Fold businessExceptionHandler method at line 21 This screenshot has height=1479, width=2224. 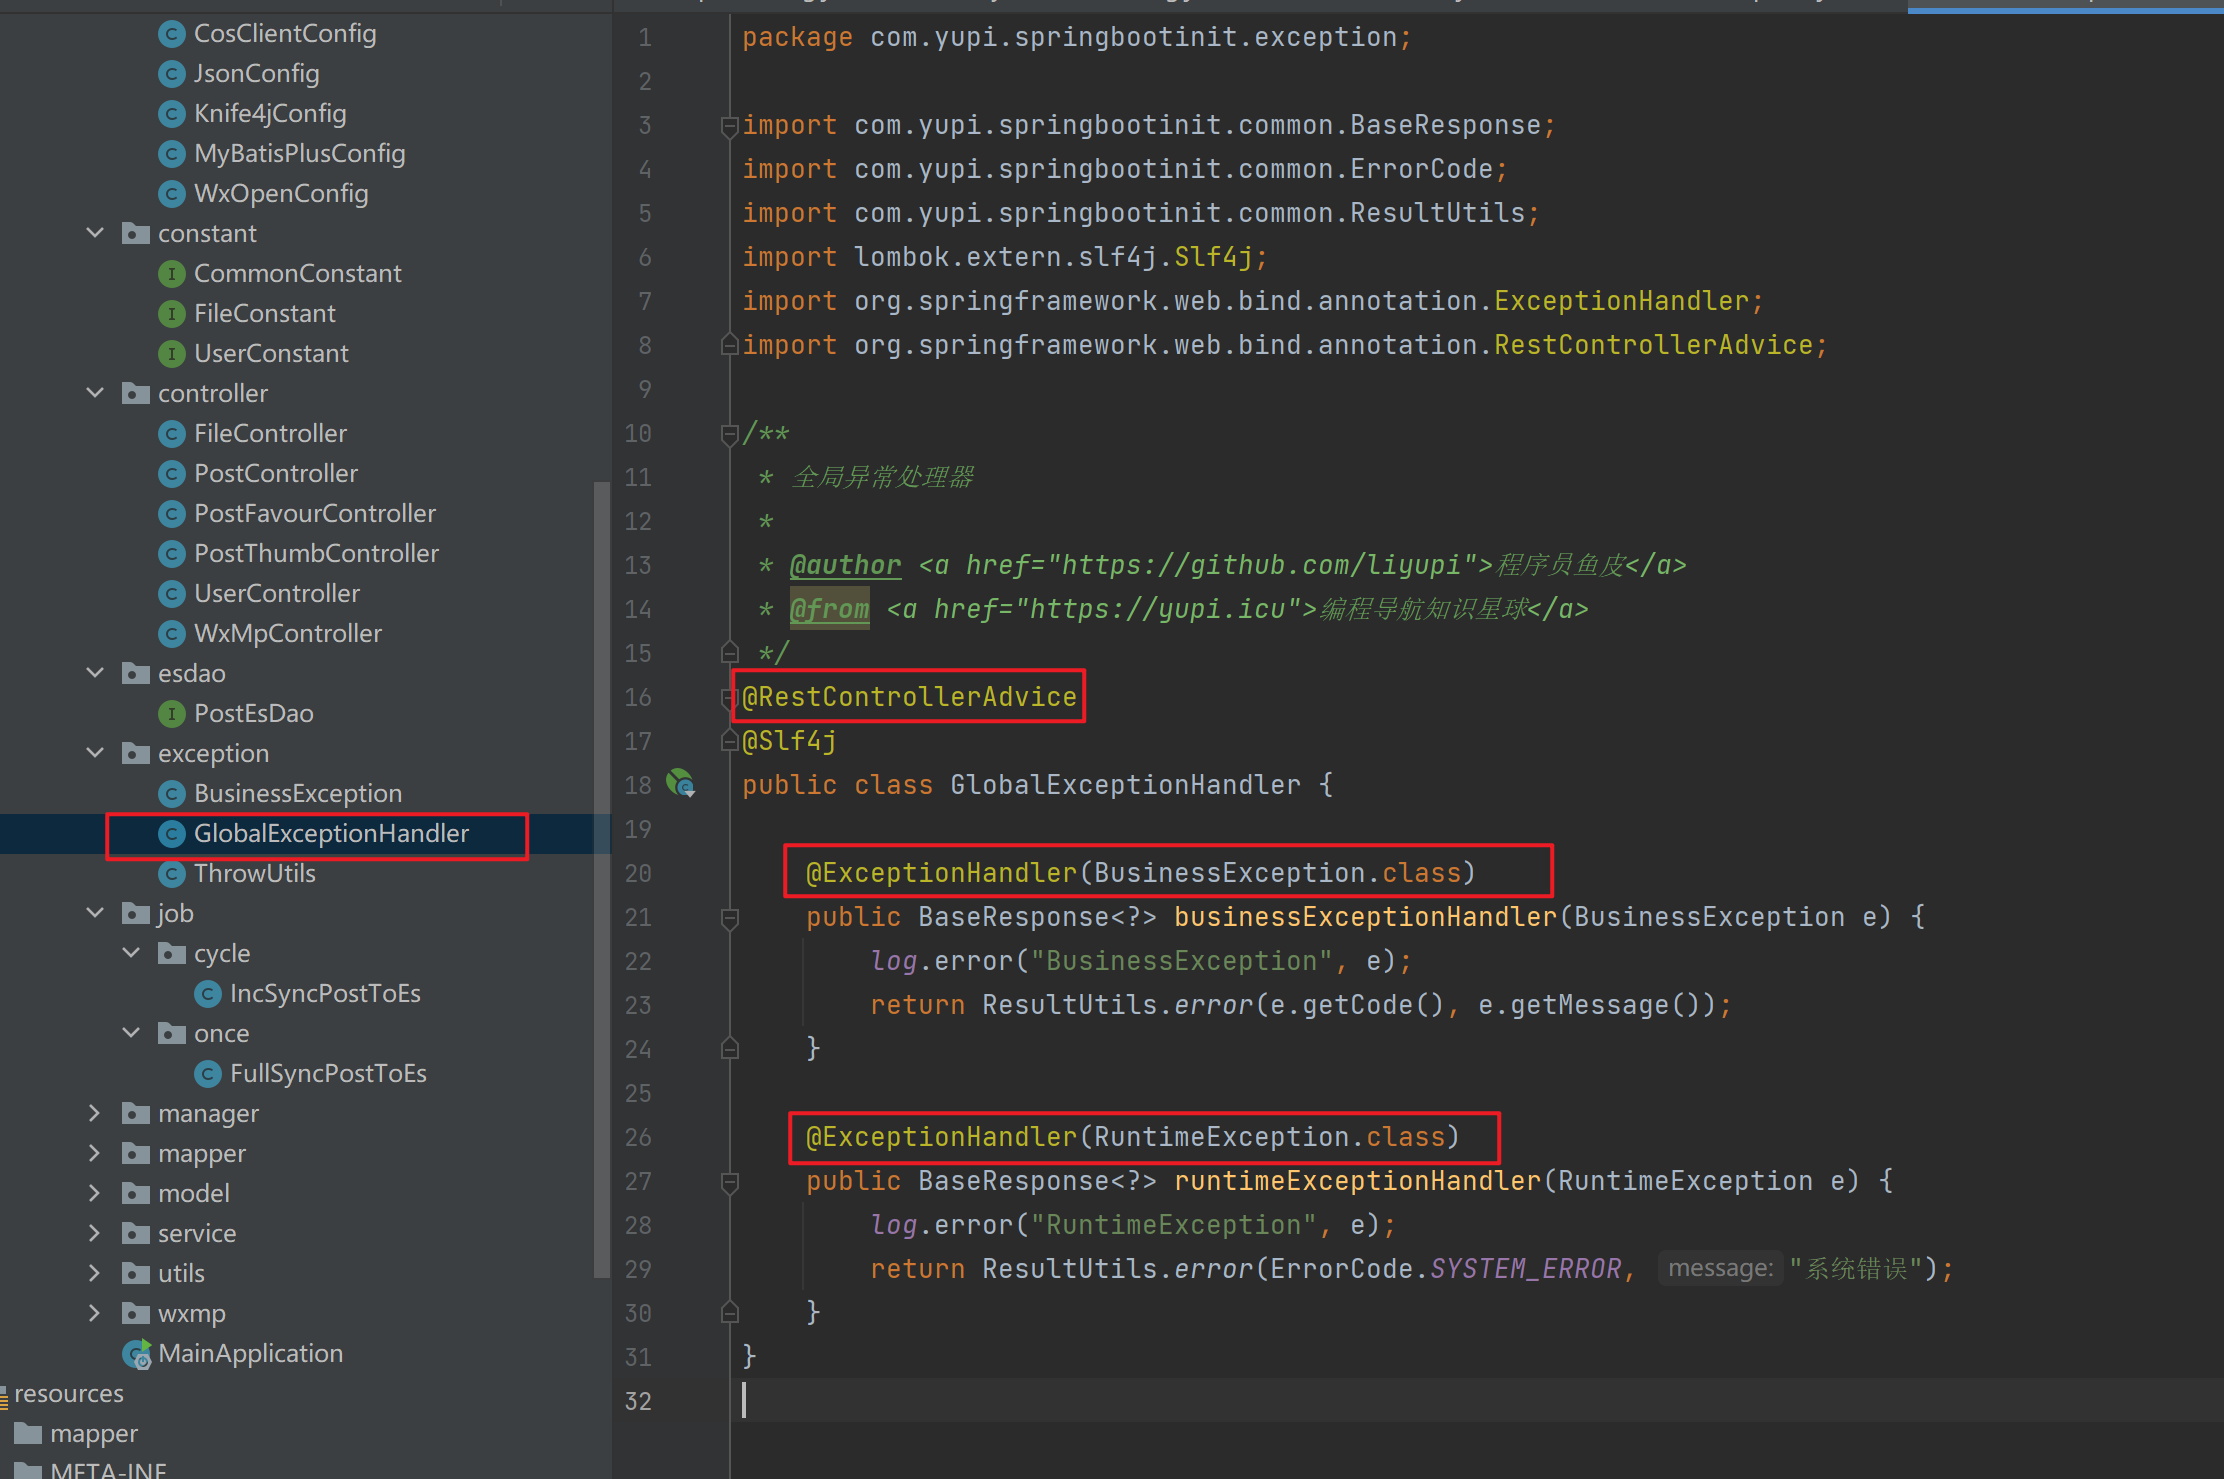point(729,918)
